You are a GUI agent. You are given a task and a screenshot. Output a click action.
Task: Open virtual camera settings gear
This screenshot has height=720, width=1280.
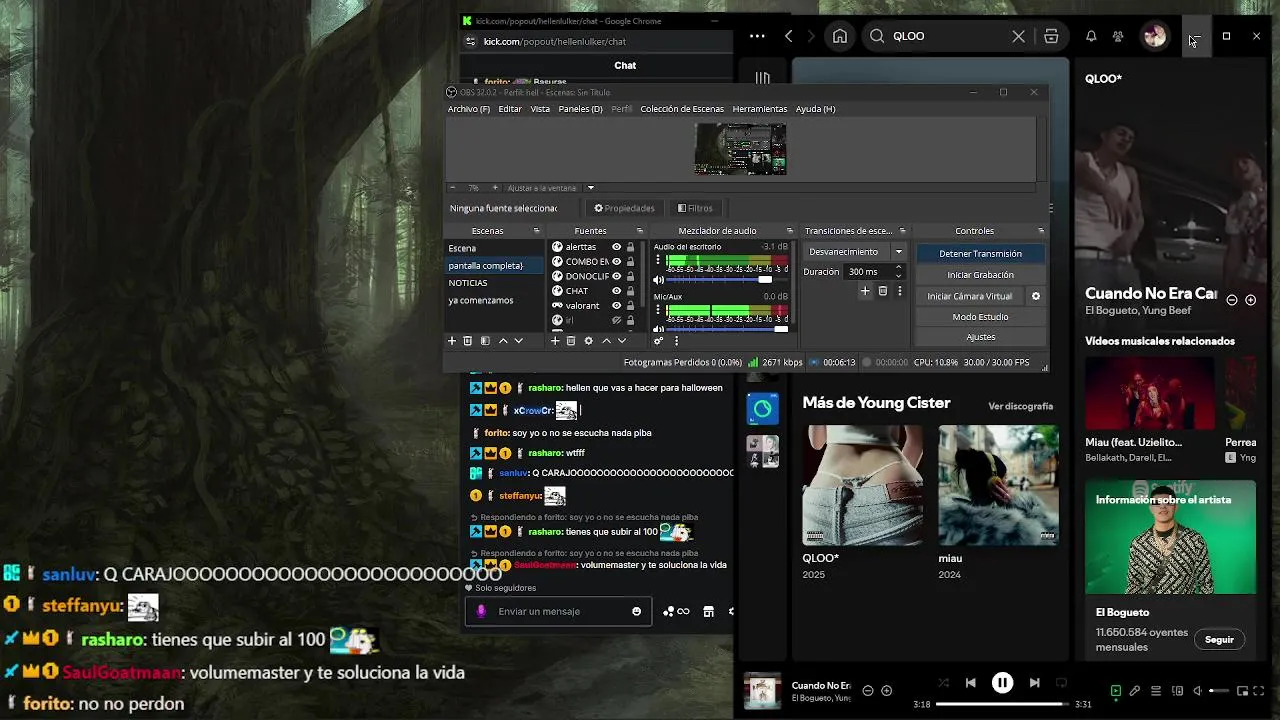(x=1036, y=296)
